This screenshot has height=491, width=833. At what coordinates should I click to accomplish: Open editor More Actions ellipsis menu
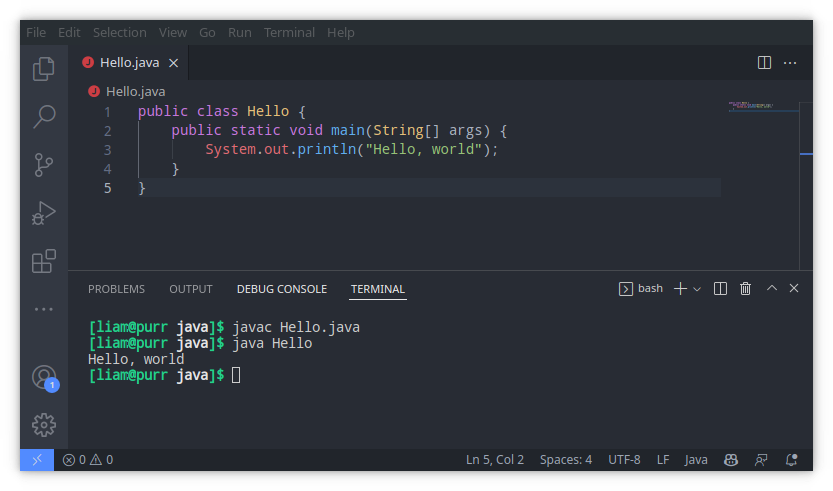(x=790, y=62)
